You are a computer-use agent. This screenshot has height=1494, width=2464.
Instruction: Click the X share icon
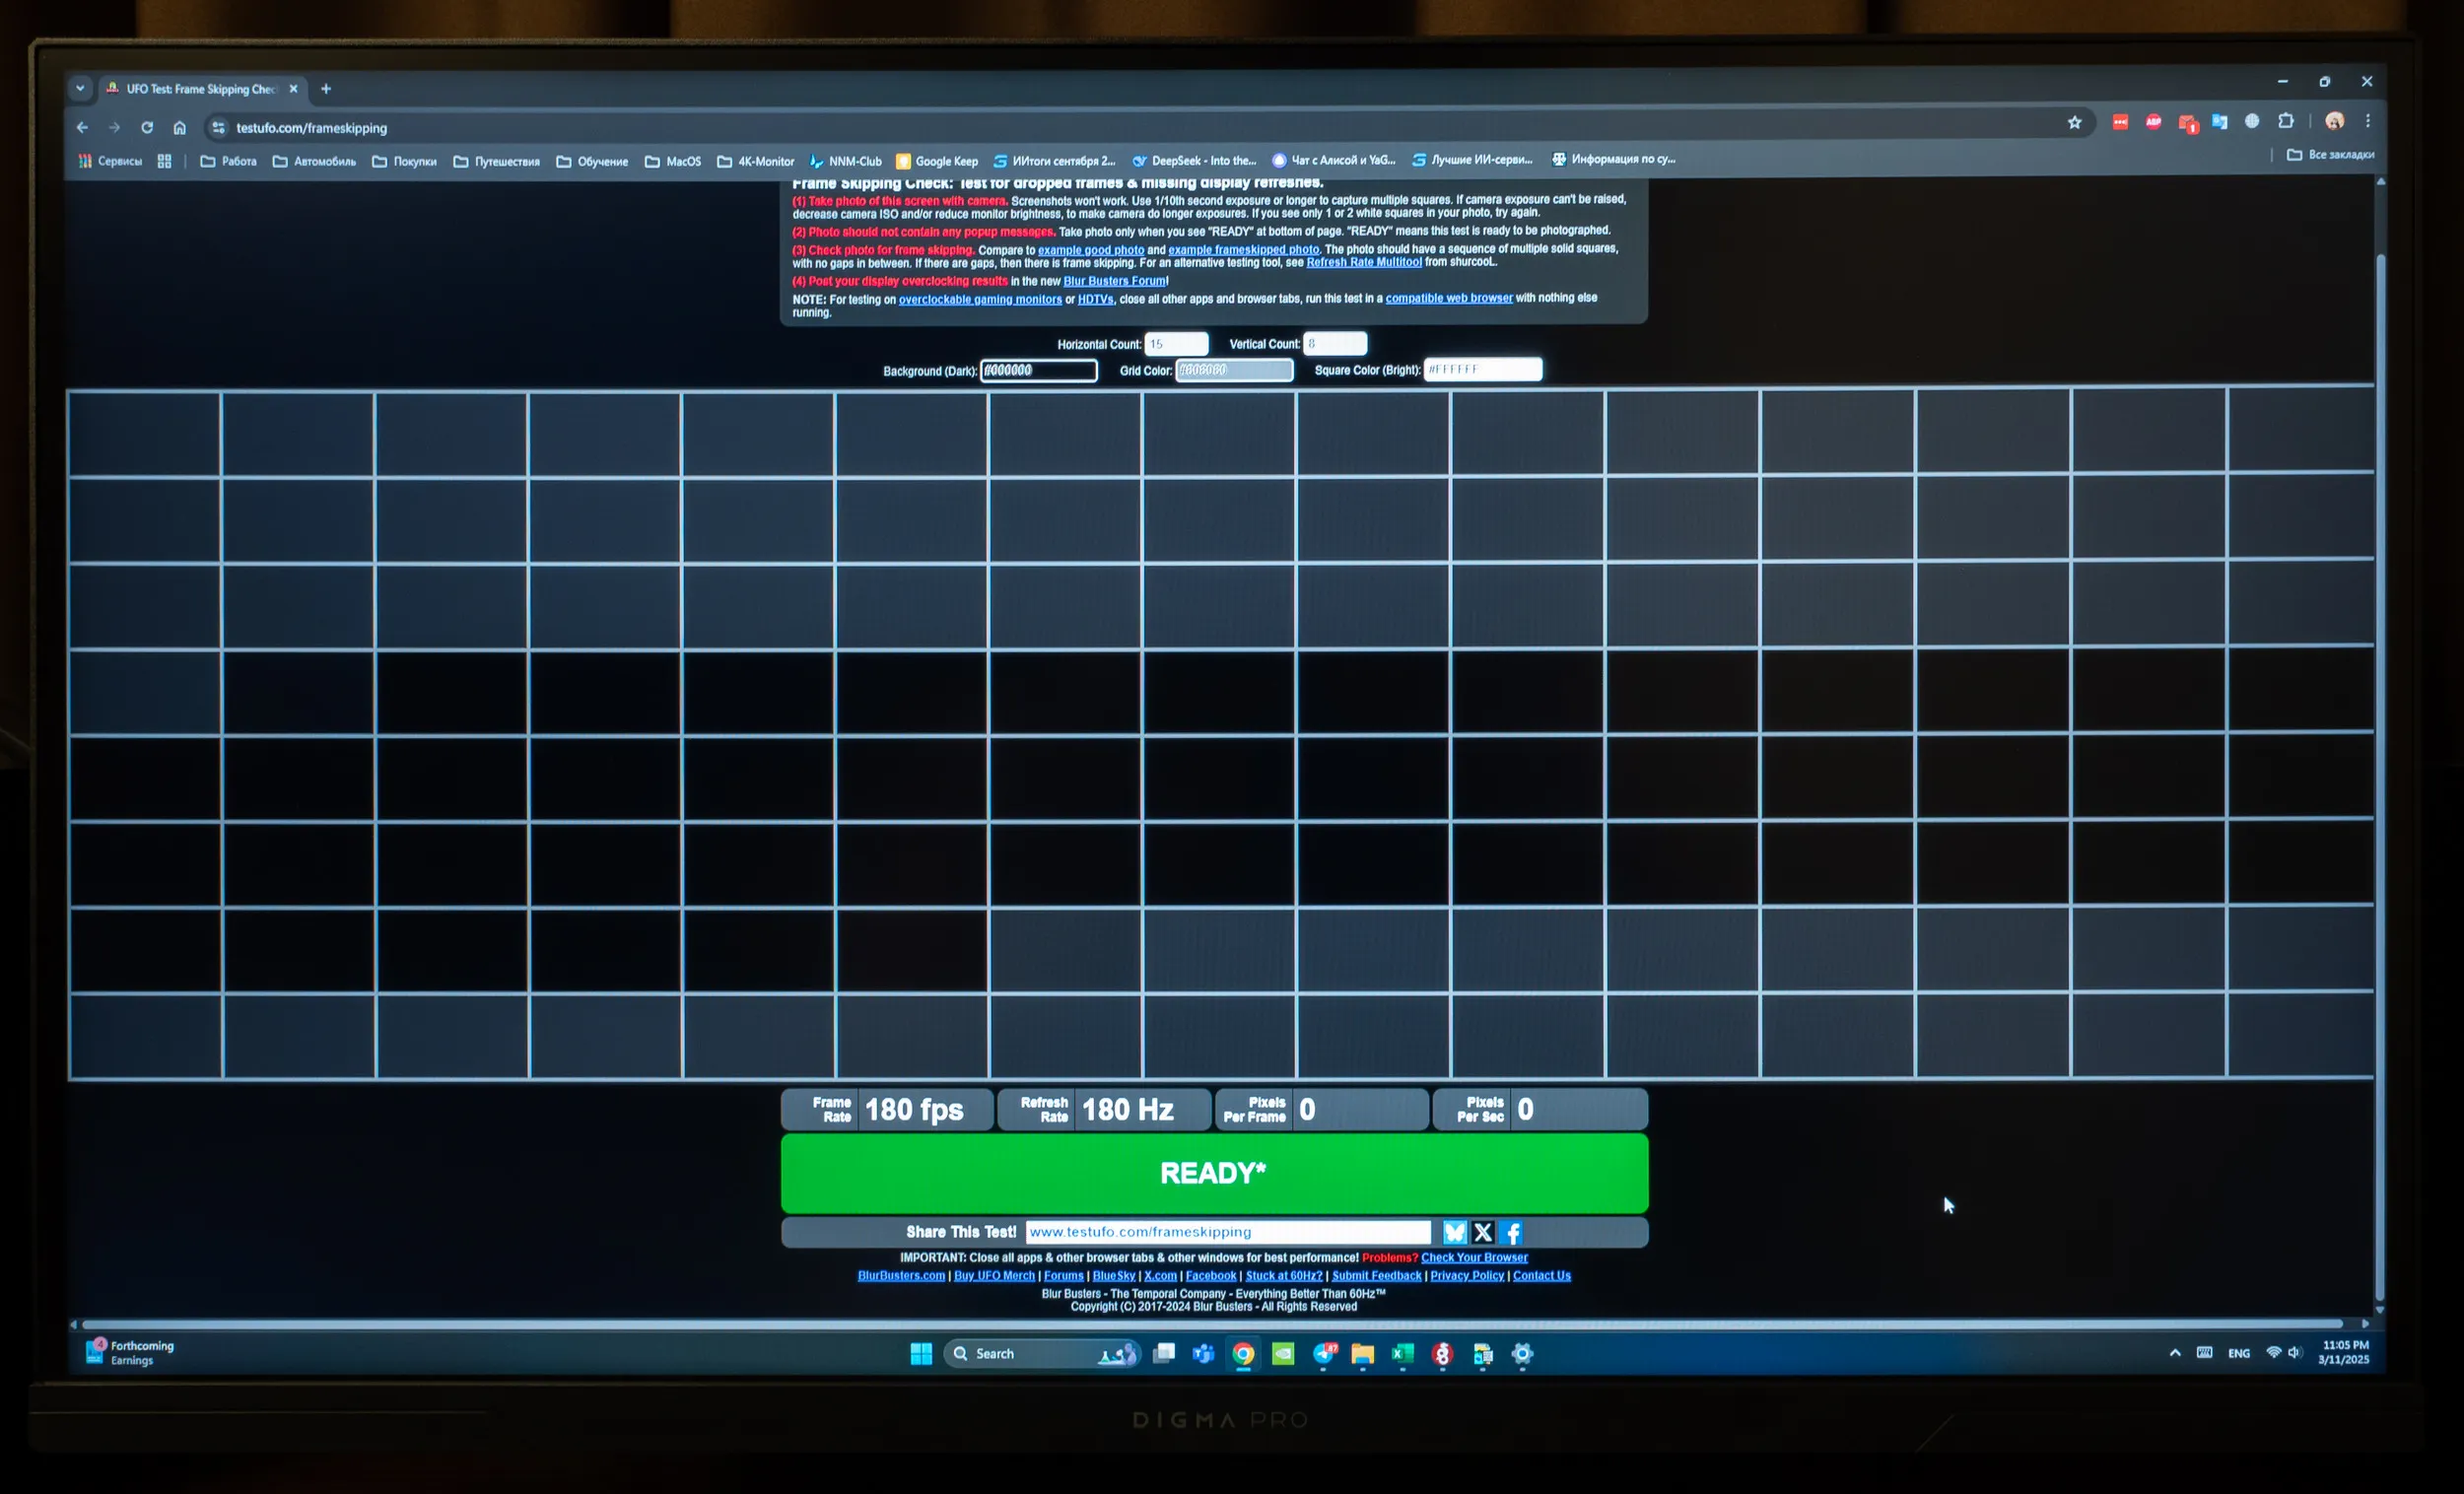click(1483, 1232)
